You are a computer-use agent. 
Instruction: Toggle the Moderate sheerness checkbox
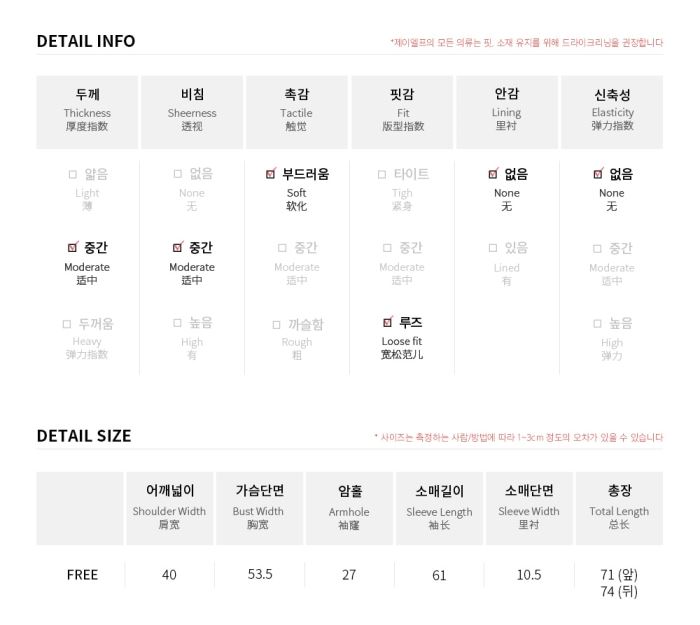click(x=178, y=247)
